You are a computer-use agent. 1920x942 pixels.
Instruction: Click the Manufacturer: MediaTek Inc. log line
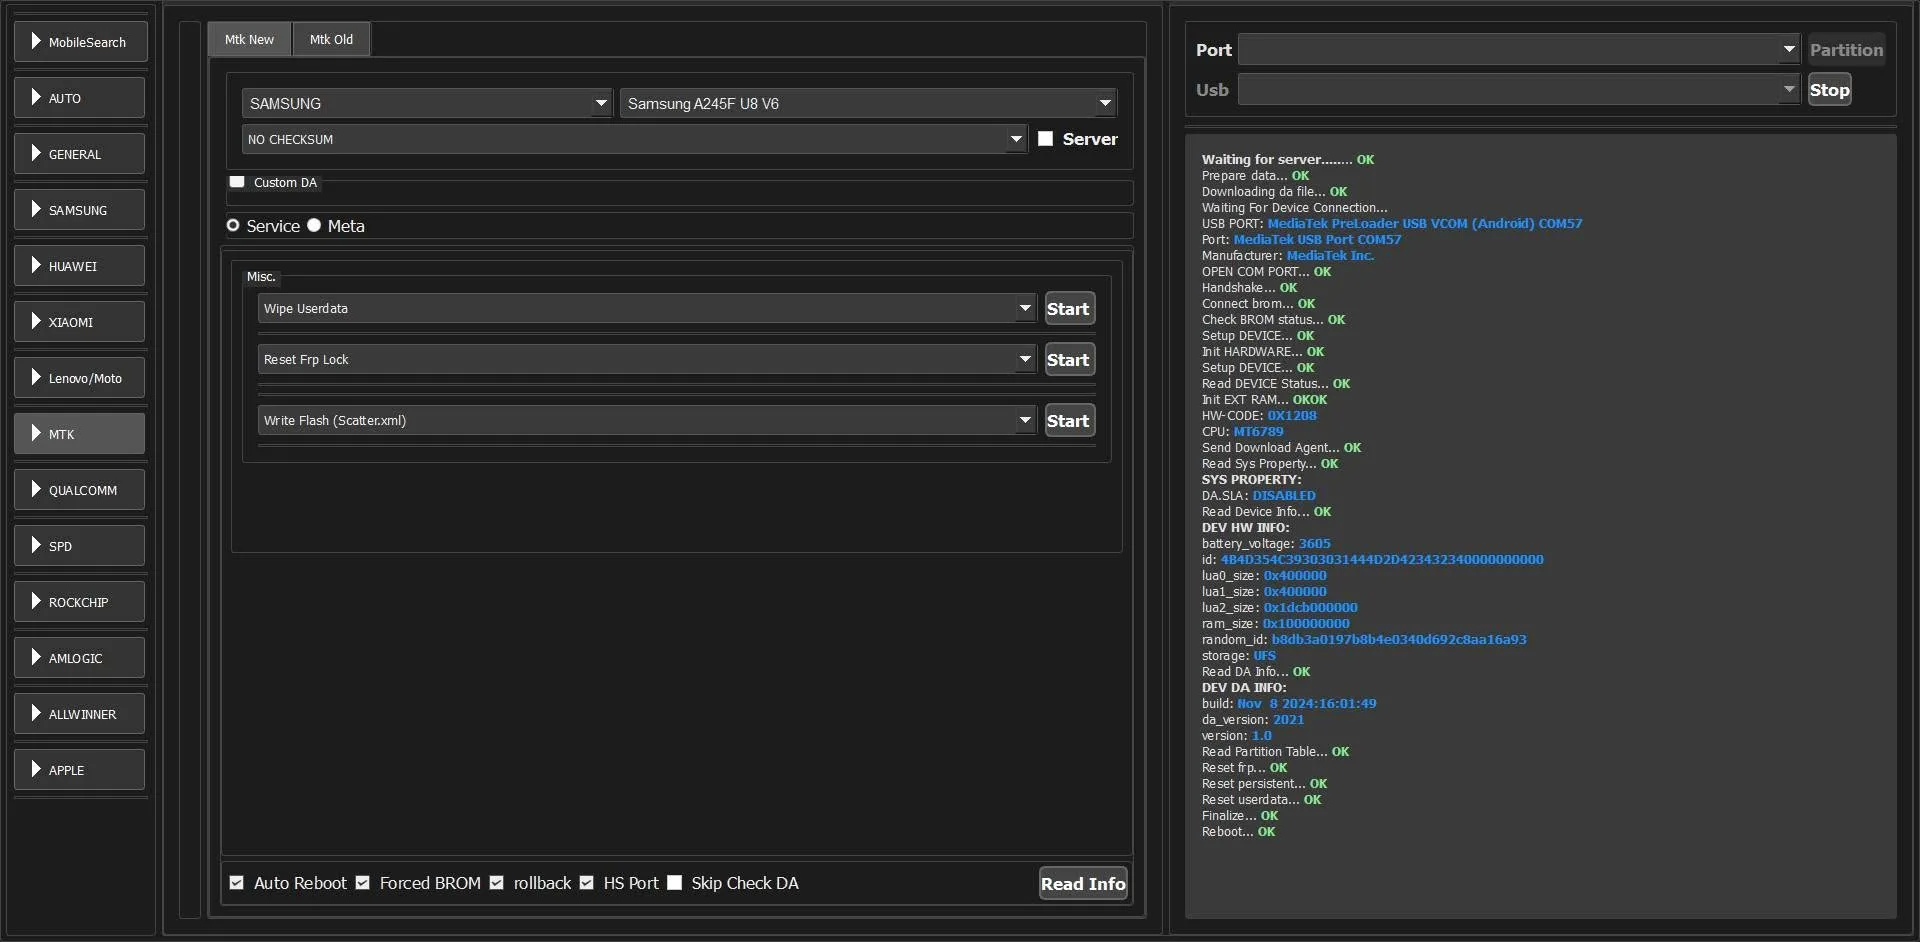click(1288, 256)
